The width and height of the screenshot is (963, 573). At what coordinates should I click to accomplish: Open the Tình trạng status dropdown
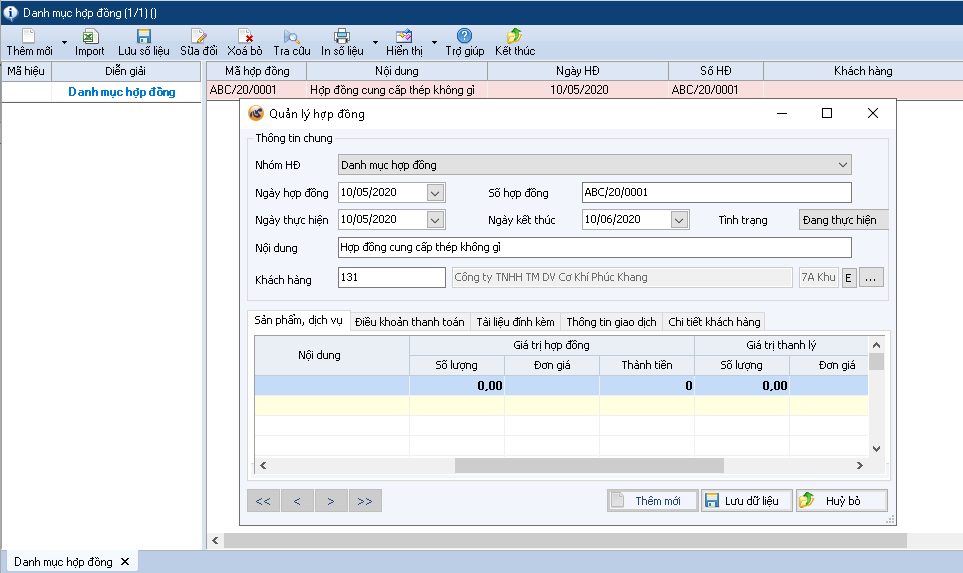(x=843, y=220)
